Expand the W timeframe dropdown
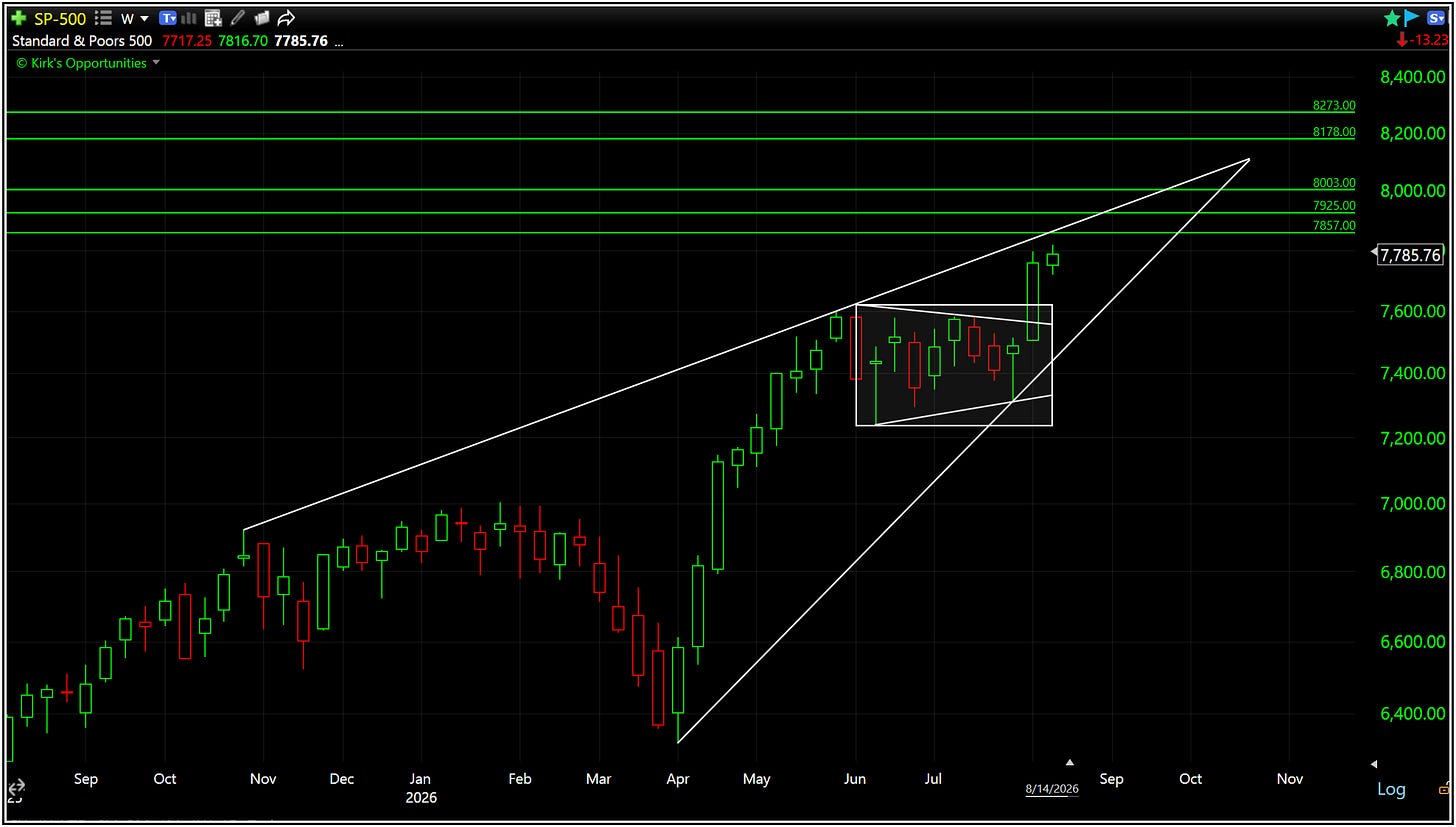This screenshot has width=1456, height=827. coord(135,18)
